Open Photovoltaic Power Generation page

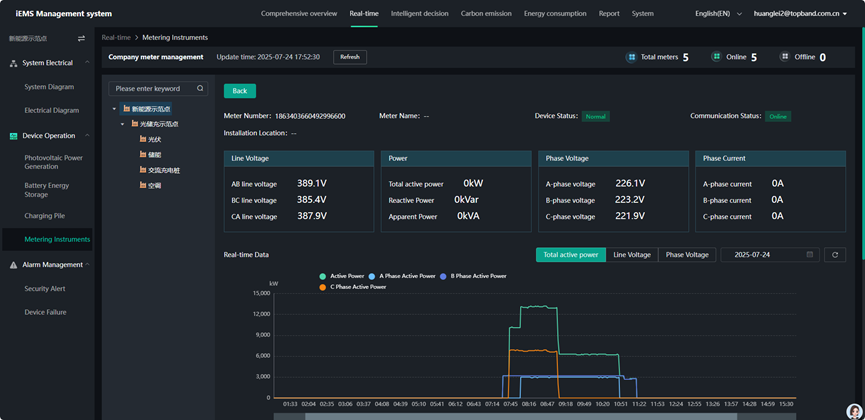(54, 162)
